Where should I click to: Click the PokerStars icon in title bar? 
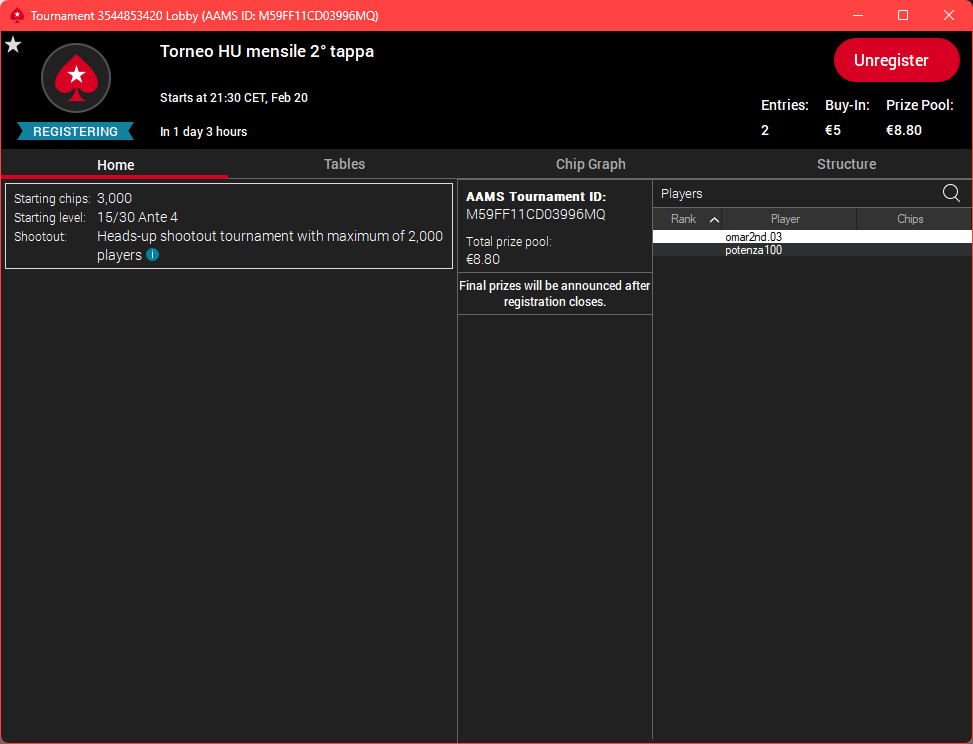click(x=17, y=16)
